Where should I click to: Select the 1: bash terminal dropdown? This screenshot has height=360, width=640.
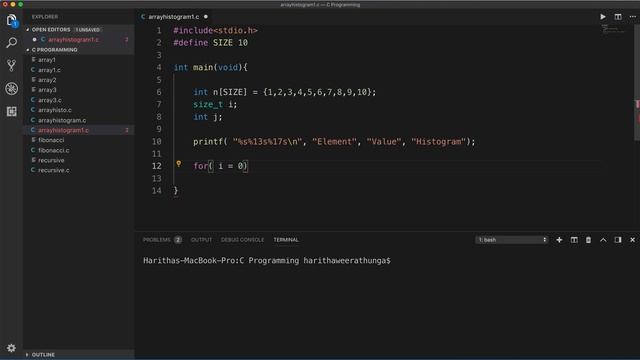click(511, 240)
